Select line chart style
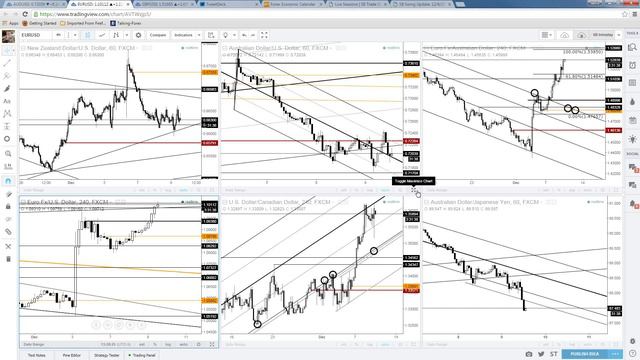The image size is (640, 360). tap(102, 35)
